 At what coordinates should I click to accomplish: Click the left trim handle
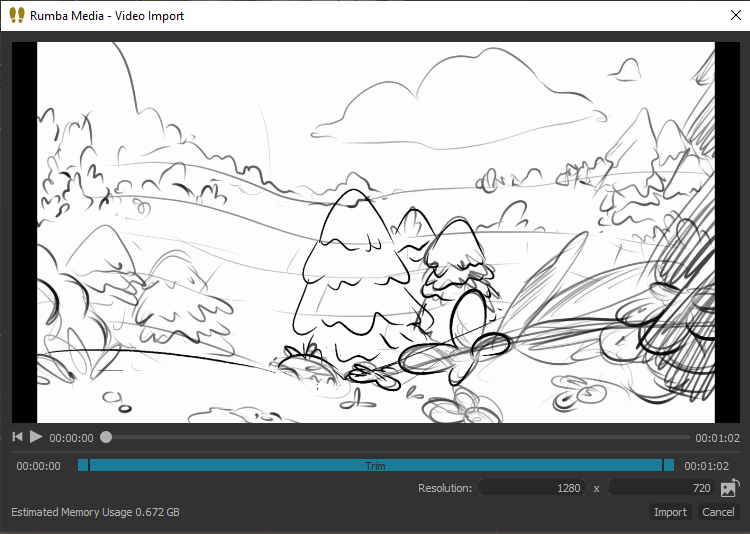coord(83,465)
